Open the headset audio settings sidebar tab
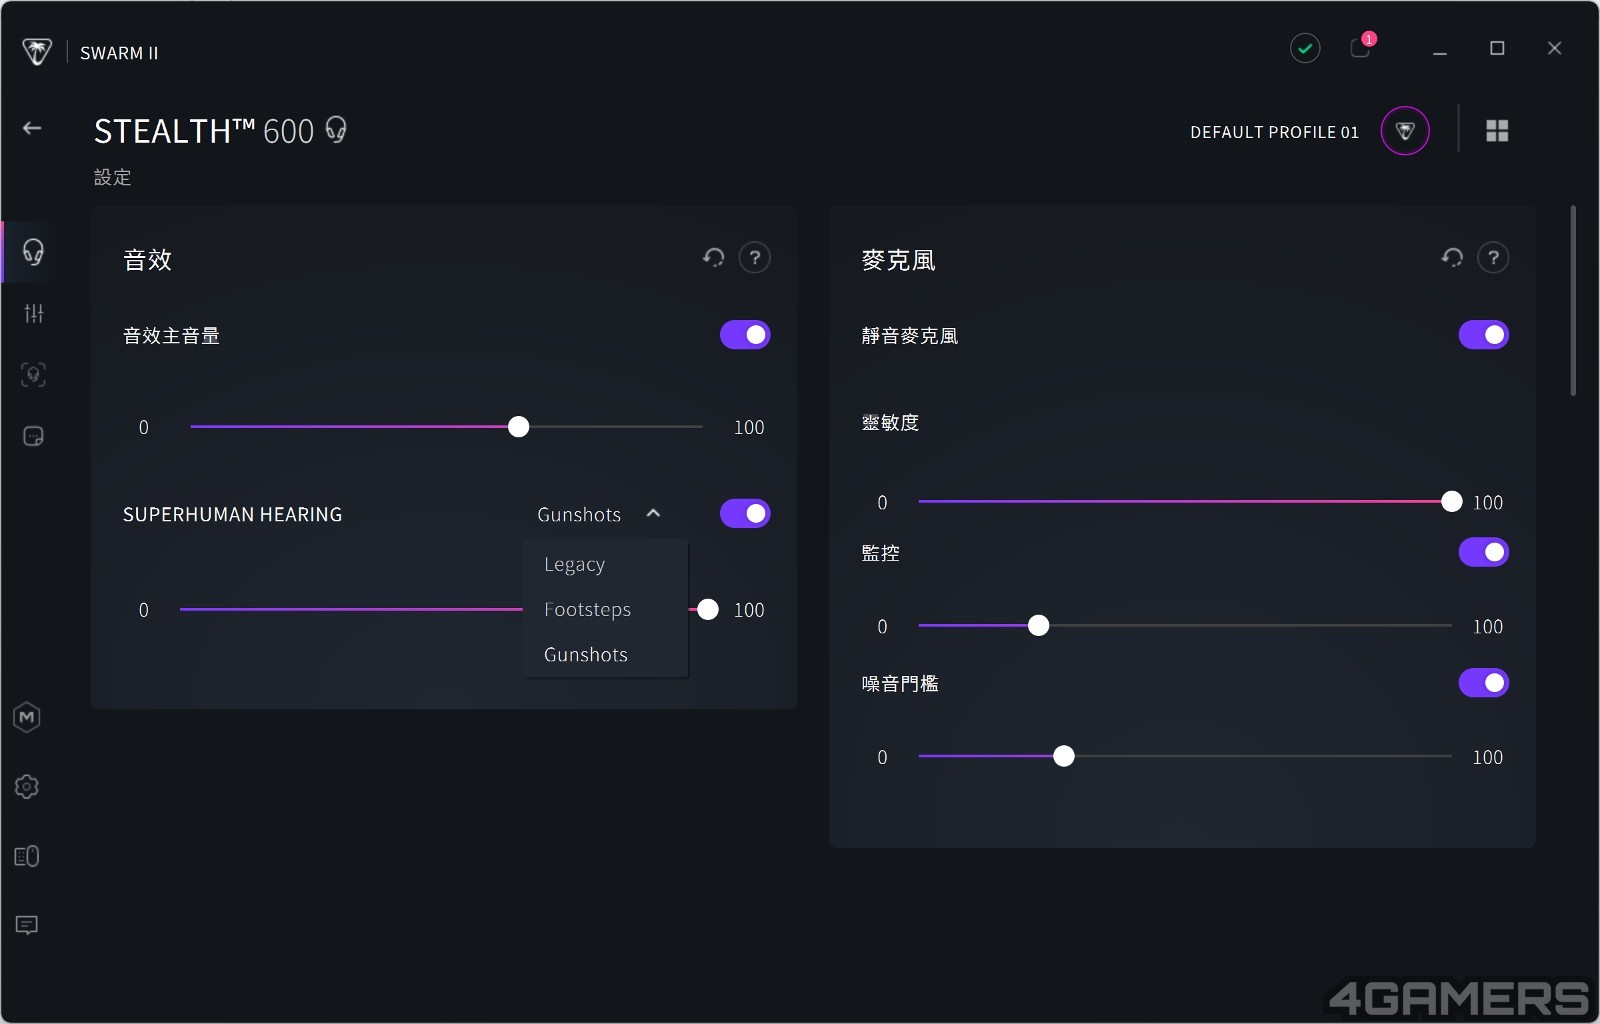 coord(33,251)
